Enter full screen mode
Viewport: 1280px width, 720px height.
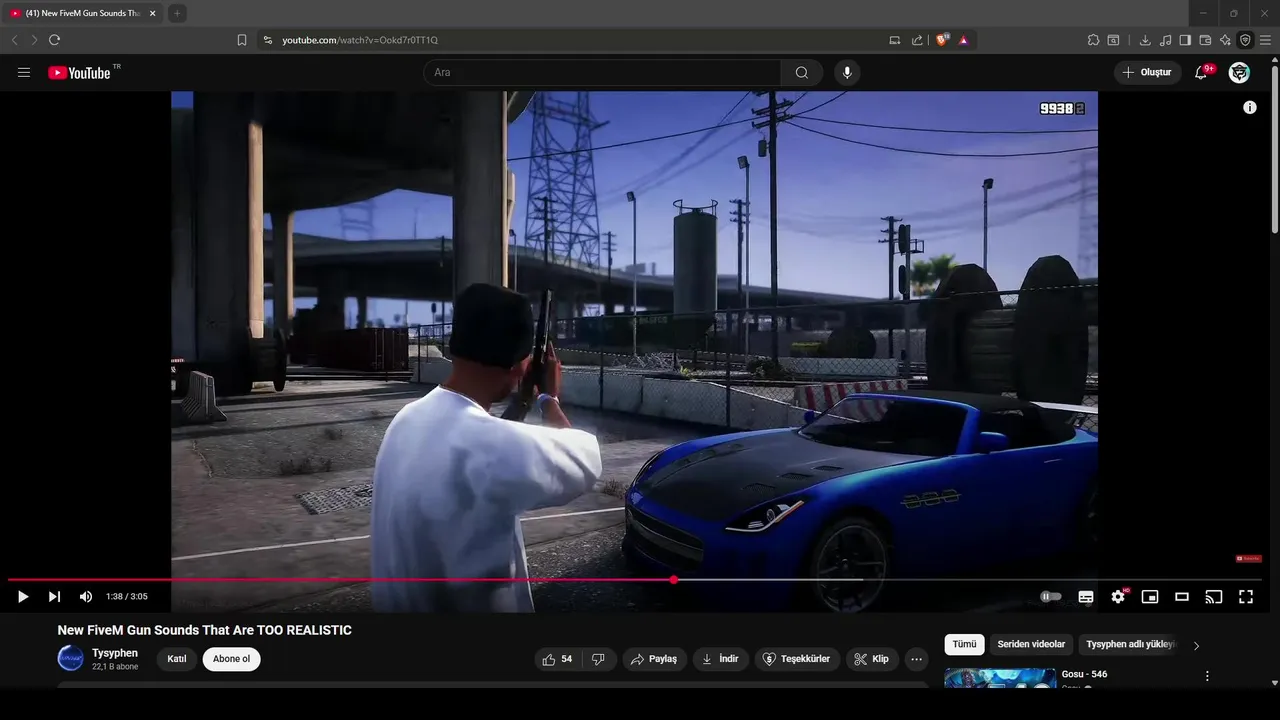tap(1246, 597)
